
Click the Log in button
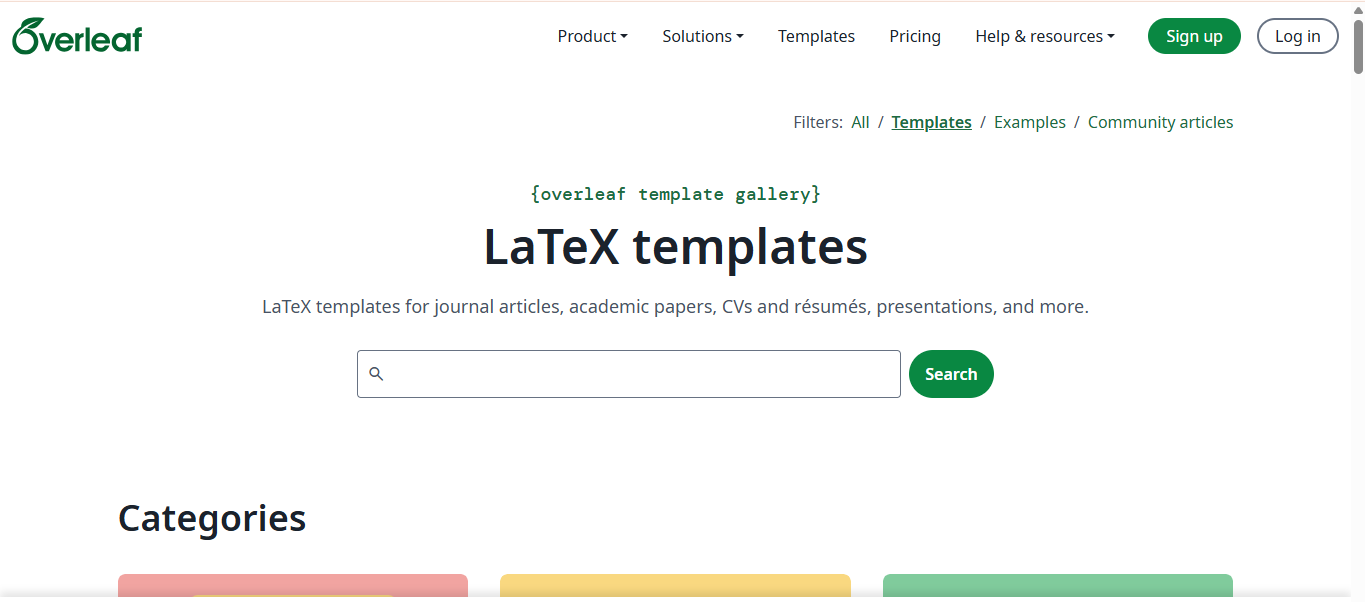[1298, 36]
